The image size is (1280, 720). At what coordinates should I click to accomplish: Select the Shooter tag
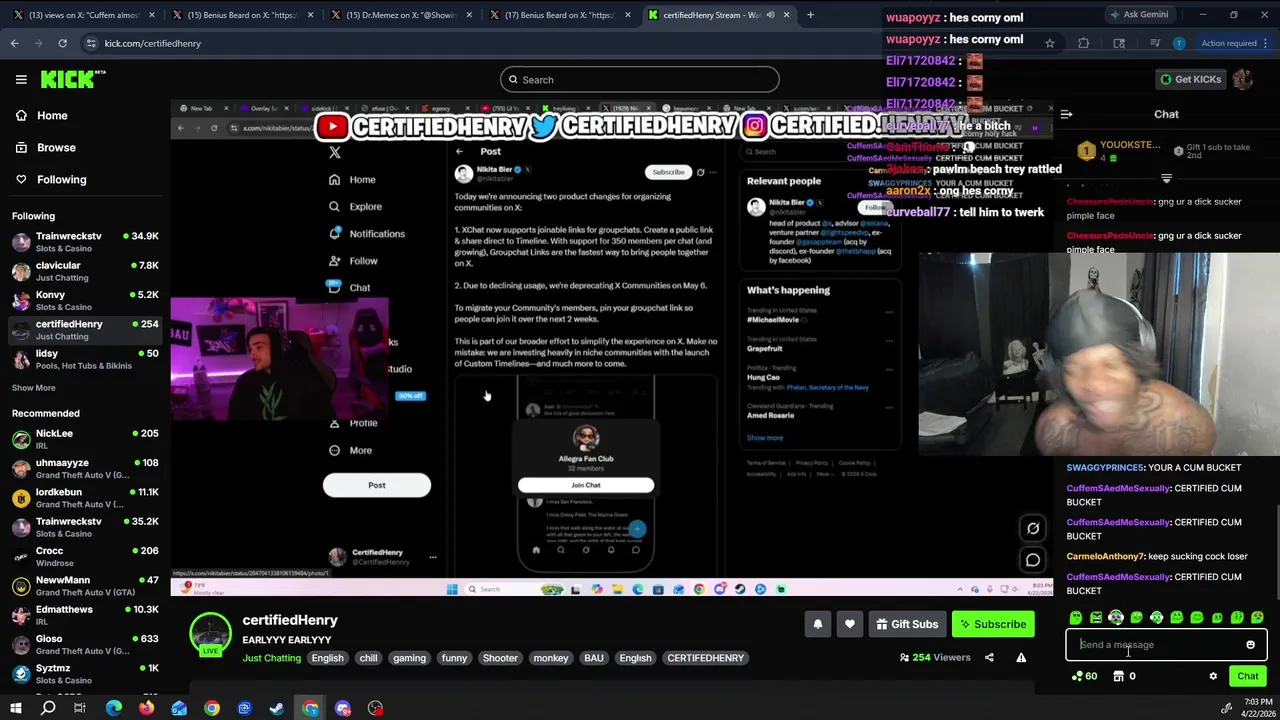[500, 658]
